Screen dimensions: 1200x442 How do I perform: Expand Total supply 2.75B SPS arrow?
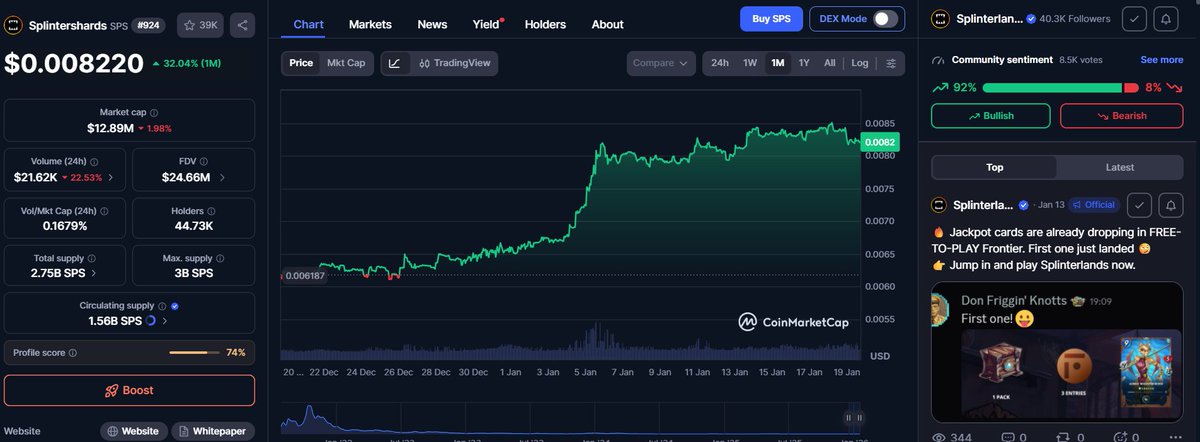pyautogui.click(x=94, y=273)
